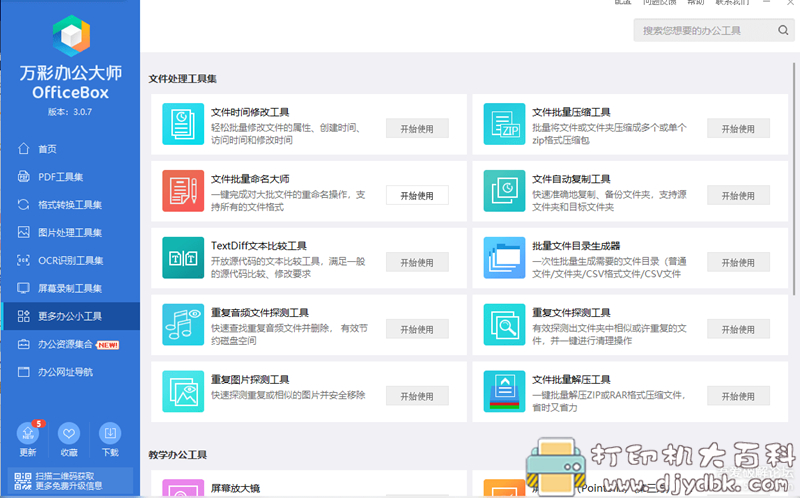Click the 屏幕放大镜 title text

[235, 488]
